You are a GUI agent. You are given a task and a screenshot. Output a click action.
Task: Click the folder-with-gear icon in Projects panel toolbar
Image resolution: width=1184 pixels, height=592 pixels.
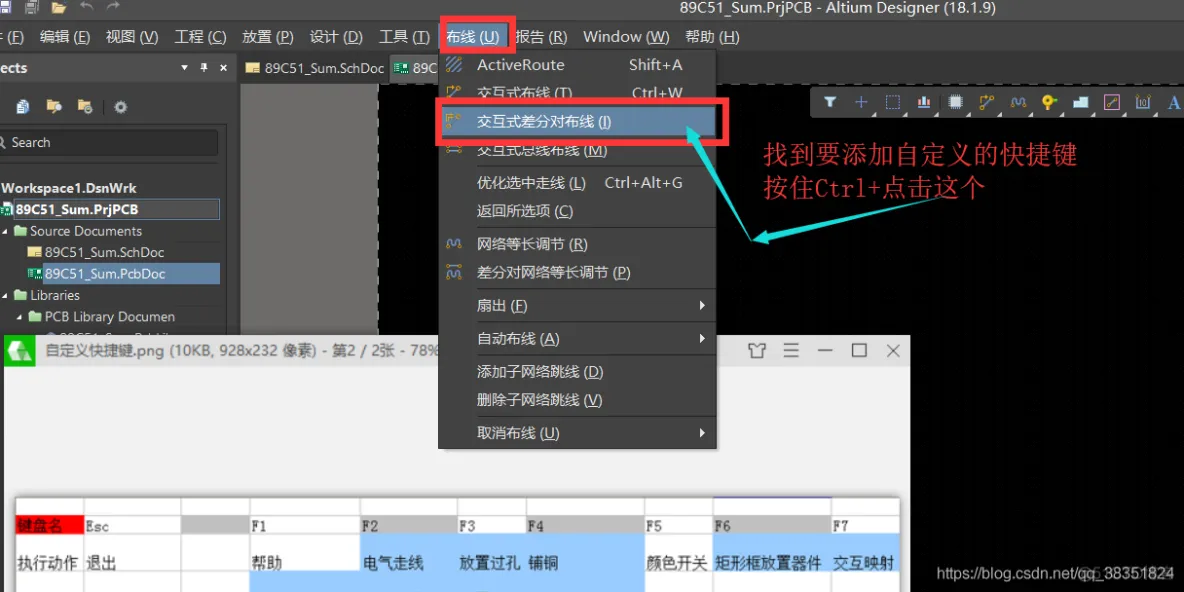(85, 106)
